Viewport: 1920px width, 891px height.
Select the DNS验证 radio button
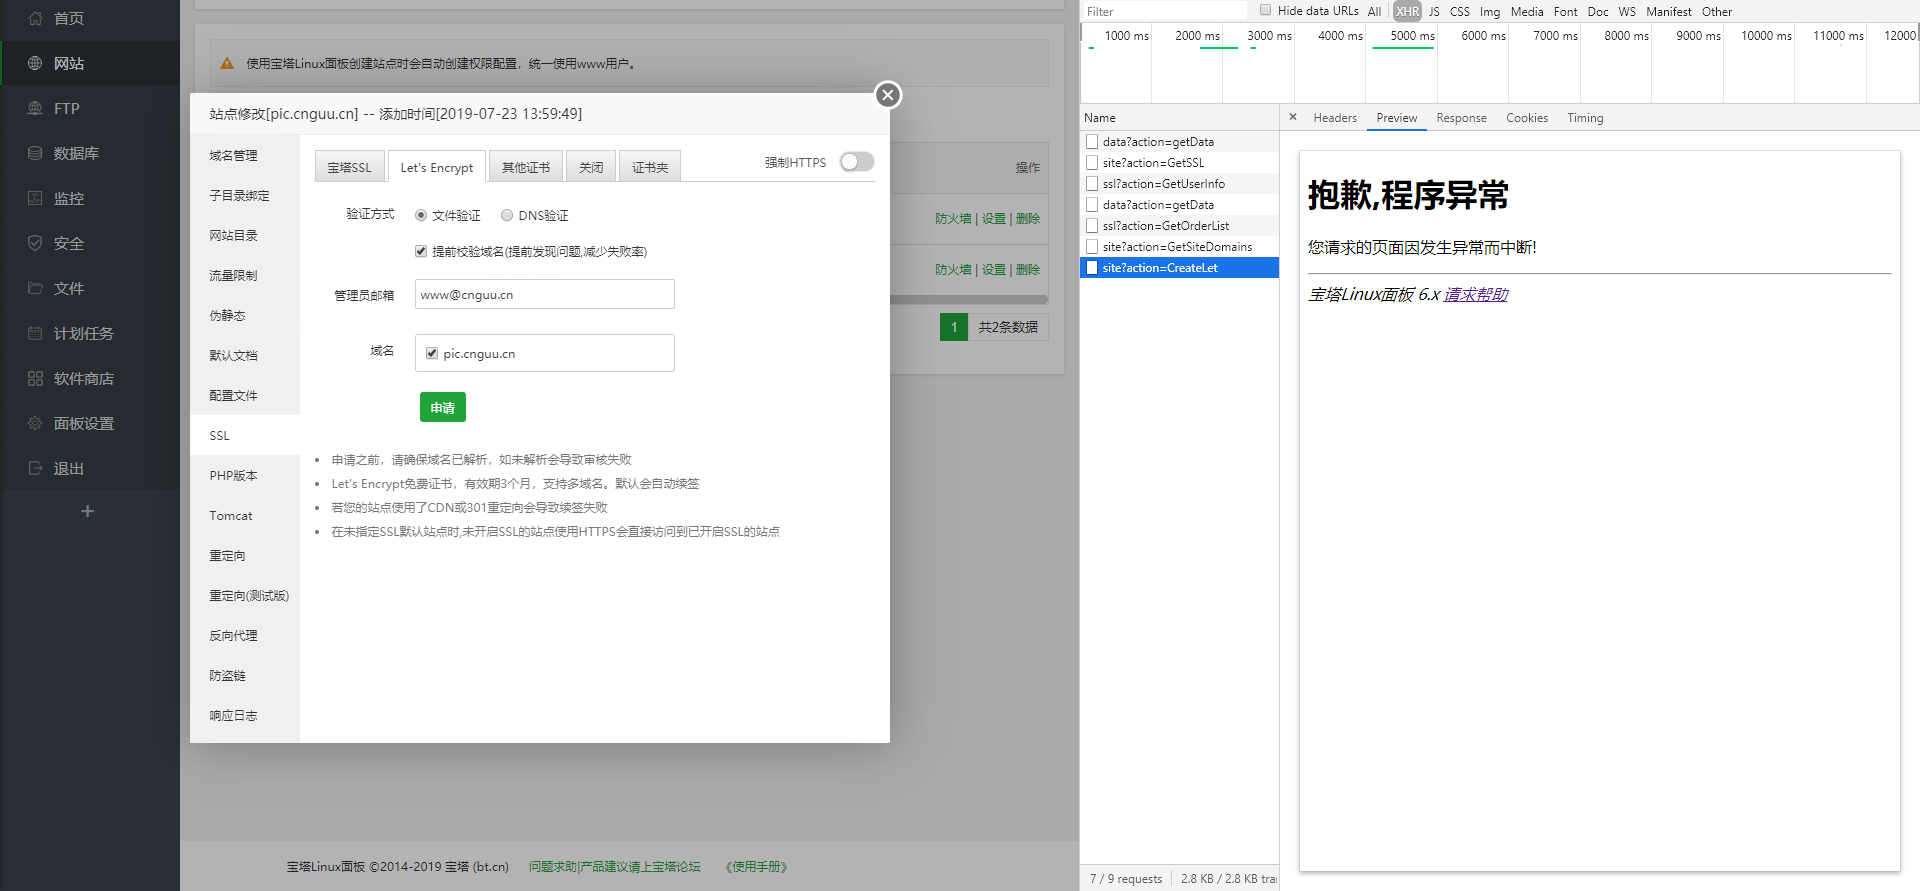pos(507,215)
